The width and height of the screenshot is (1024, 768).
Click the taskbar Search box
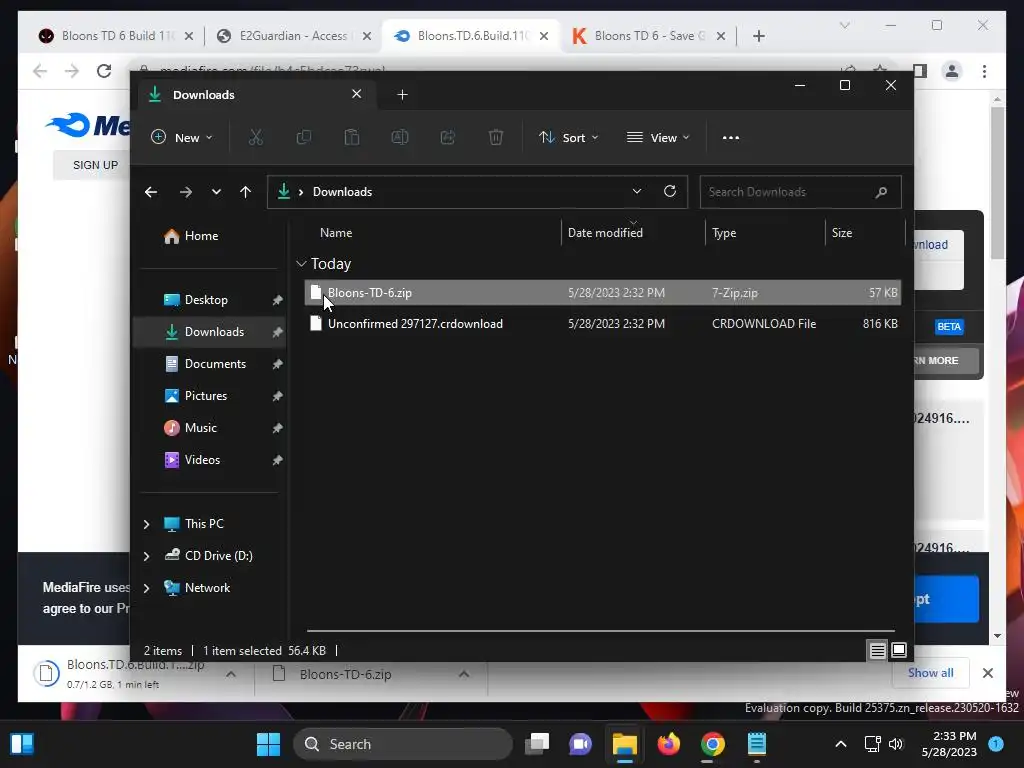404,744
